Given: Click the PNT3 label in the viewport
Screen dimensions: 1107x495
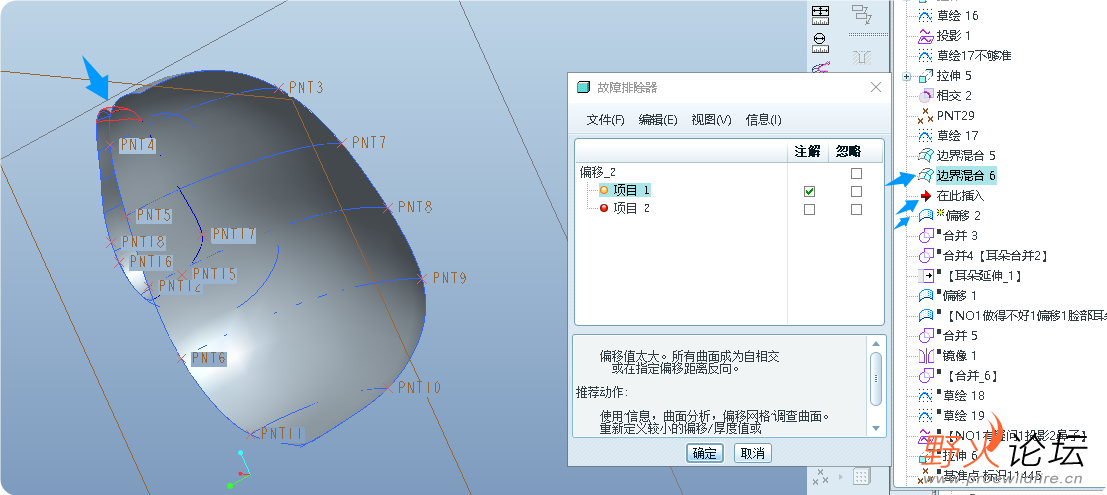Looking at the screenshot, I should pos(306,88).
